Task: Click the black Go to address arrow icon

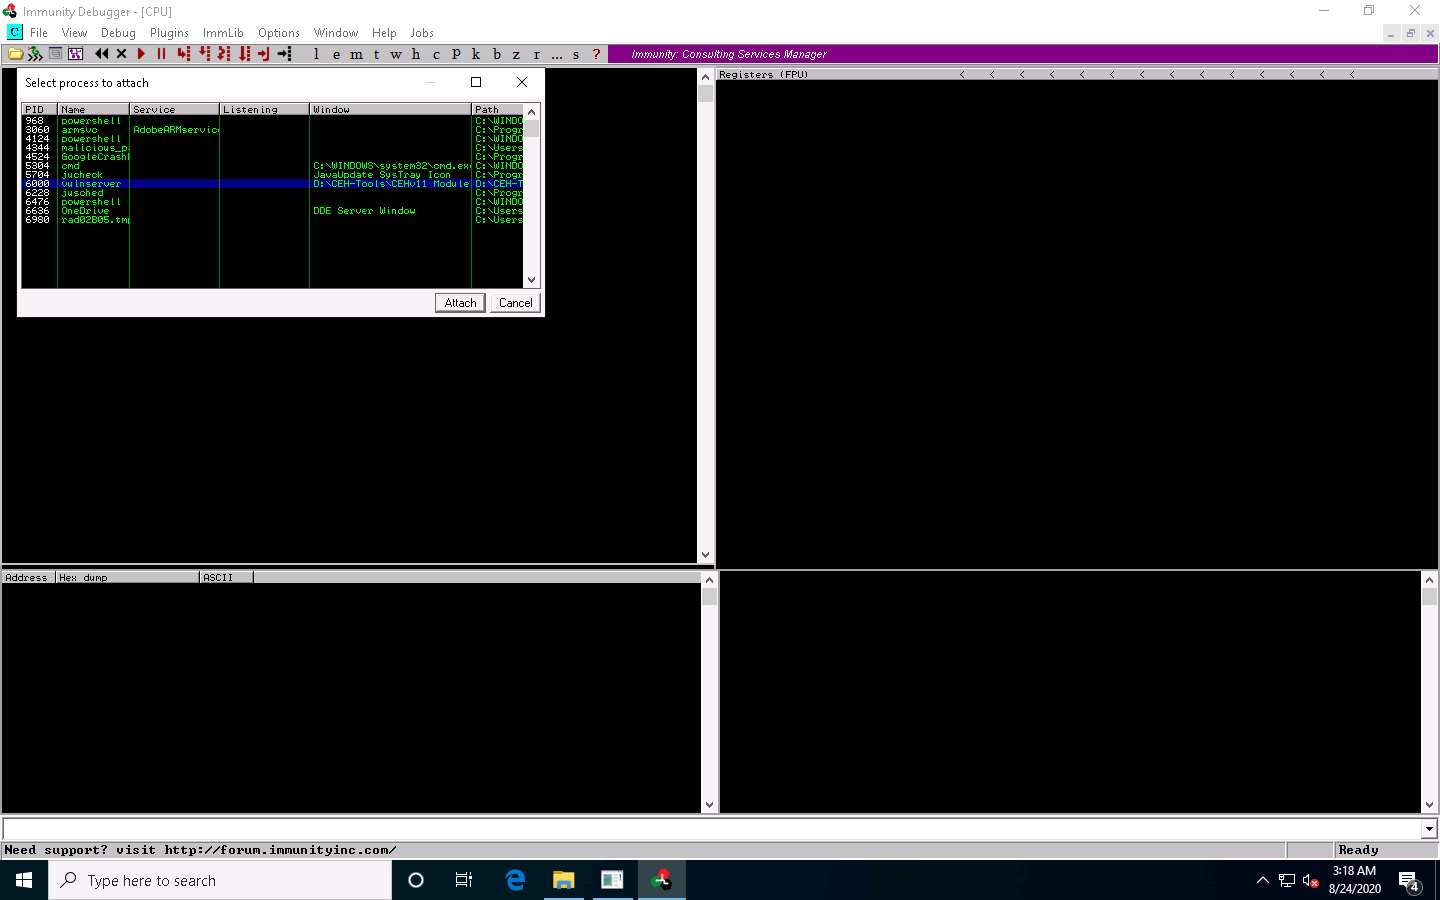Action: pyautogui.click(x=285, y=54)
